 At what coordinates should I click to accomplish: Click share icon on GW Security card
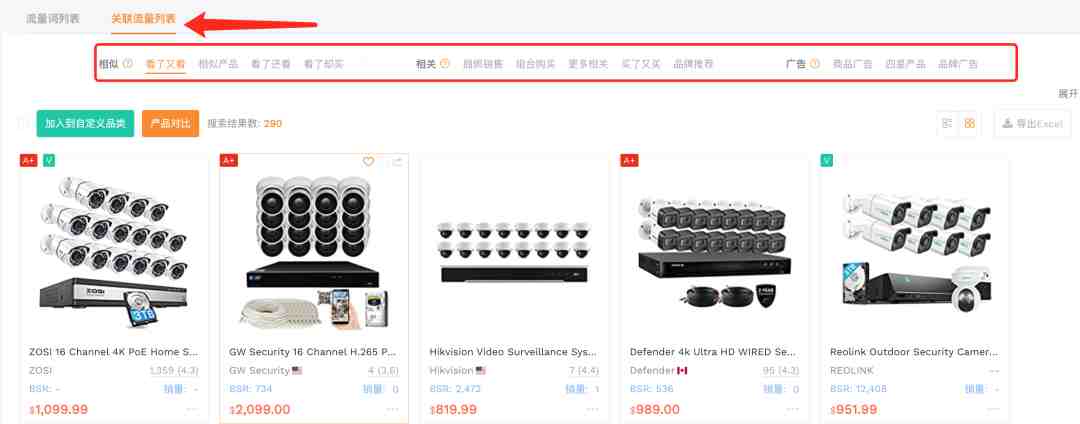click(396, 162)
